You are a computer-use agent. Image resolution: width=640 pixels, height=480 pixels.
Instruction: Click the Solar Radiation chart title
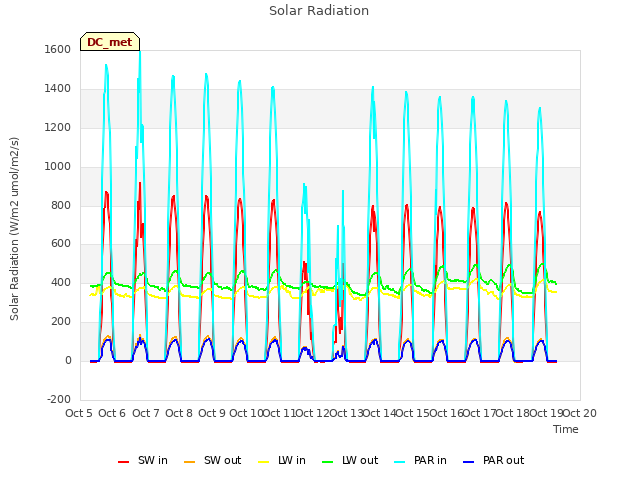coord(319,11)
